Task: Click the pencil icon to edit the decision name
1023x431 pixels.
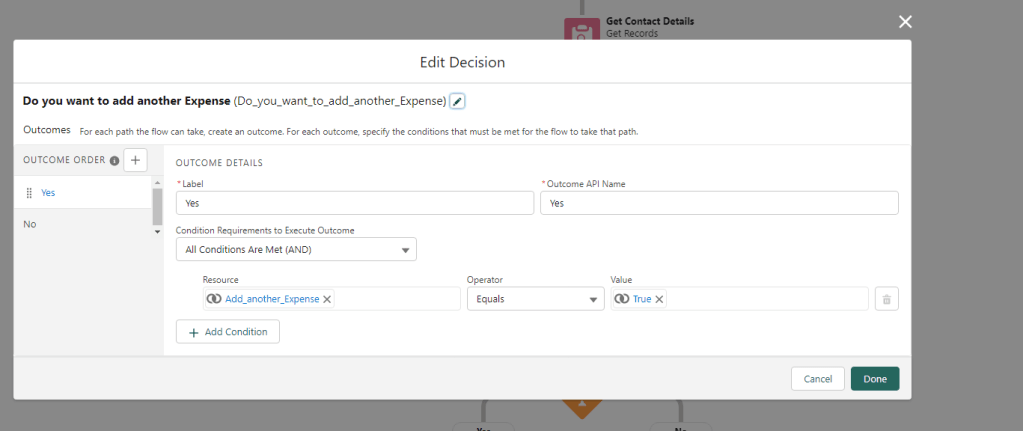Action: [457, 101]
